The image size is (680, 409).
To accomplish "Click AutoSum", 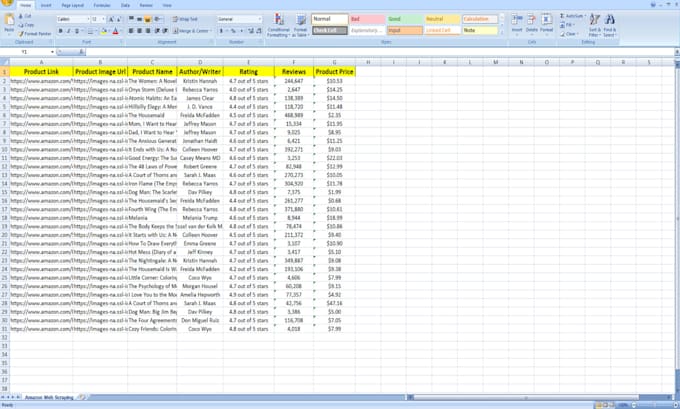I will point(572,16).
